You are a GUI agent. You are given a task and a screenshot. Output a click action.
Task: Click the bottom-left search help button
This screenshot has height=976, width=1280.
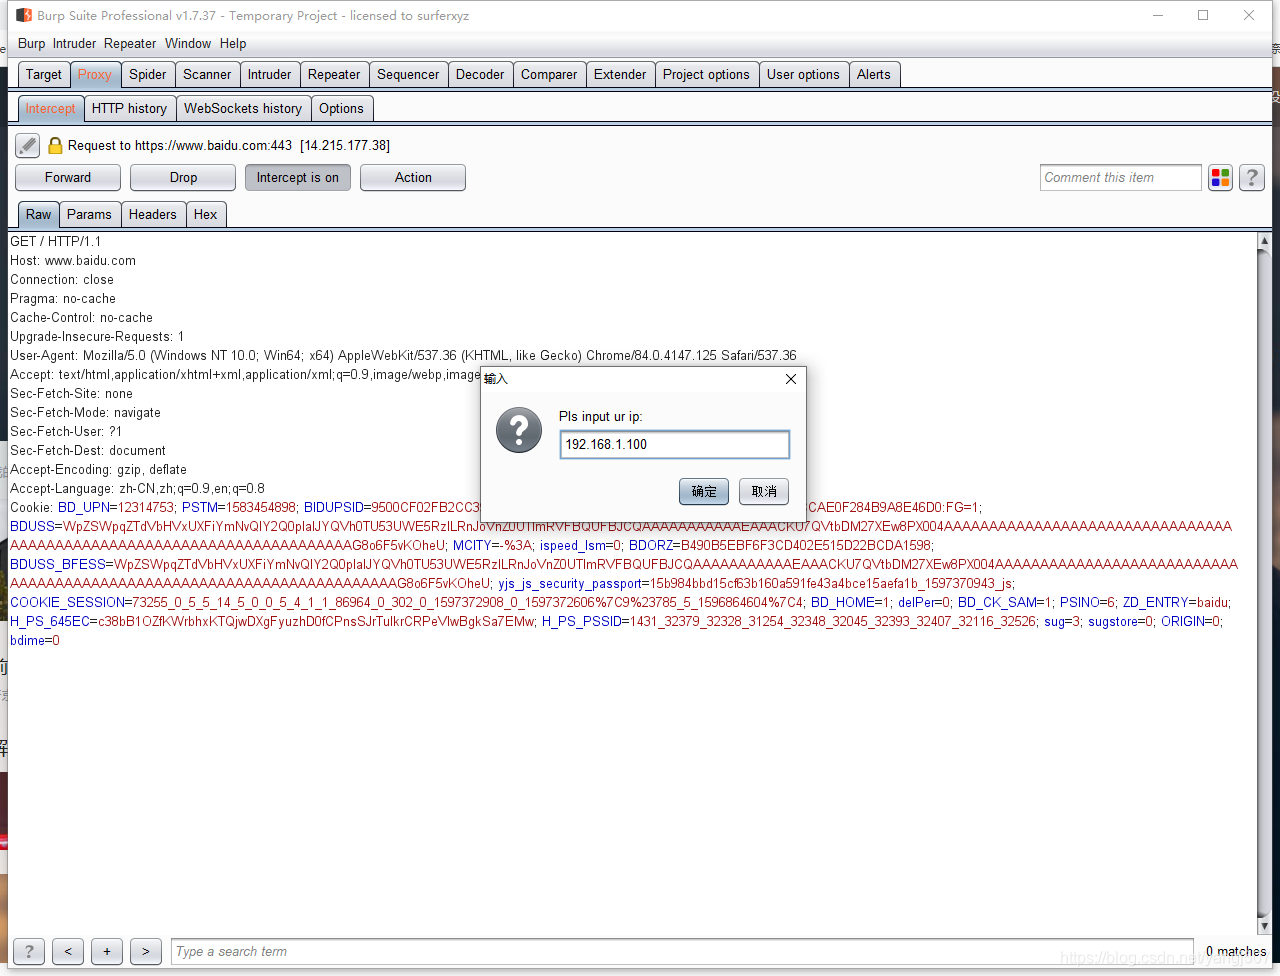click(x=29, y=951)
